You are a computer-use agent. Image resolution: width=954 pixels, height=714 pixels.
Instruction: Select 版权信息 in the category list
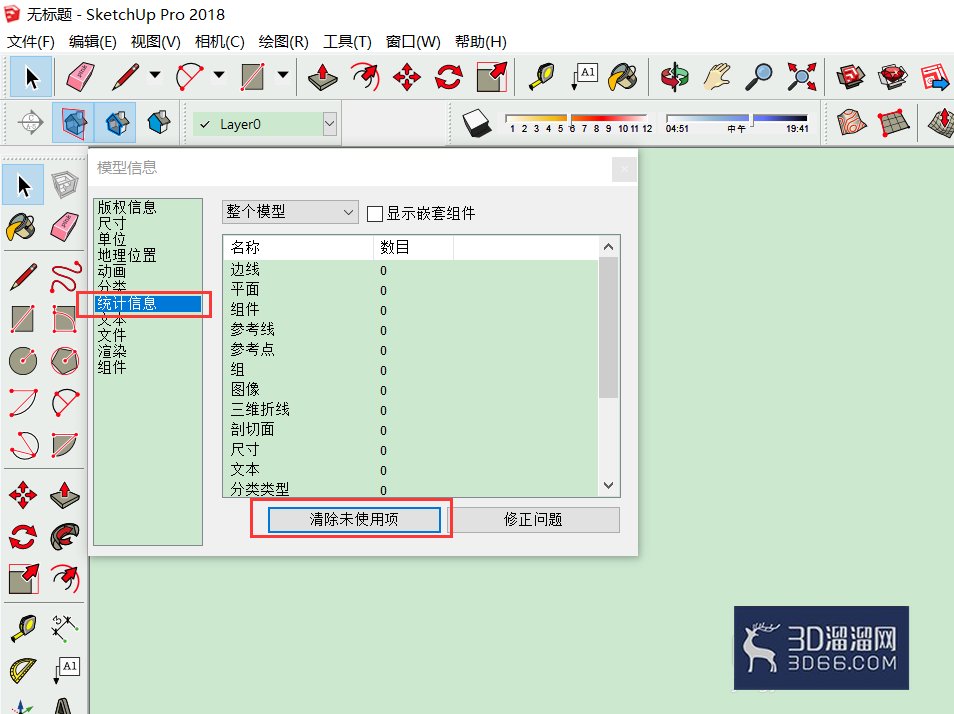click(127, 207)
